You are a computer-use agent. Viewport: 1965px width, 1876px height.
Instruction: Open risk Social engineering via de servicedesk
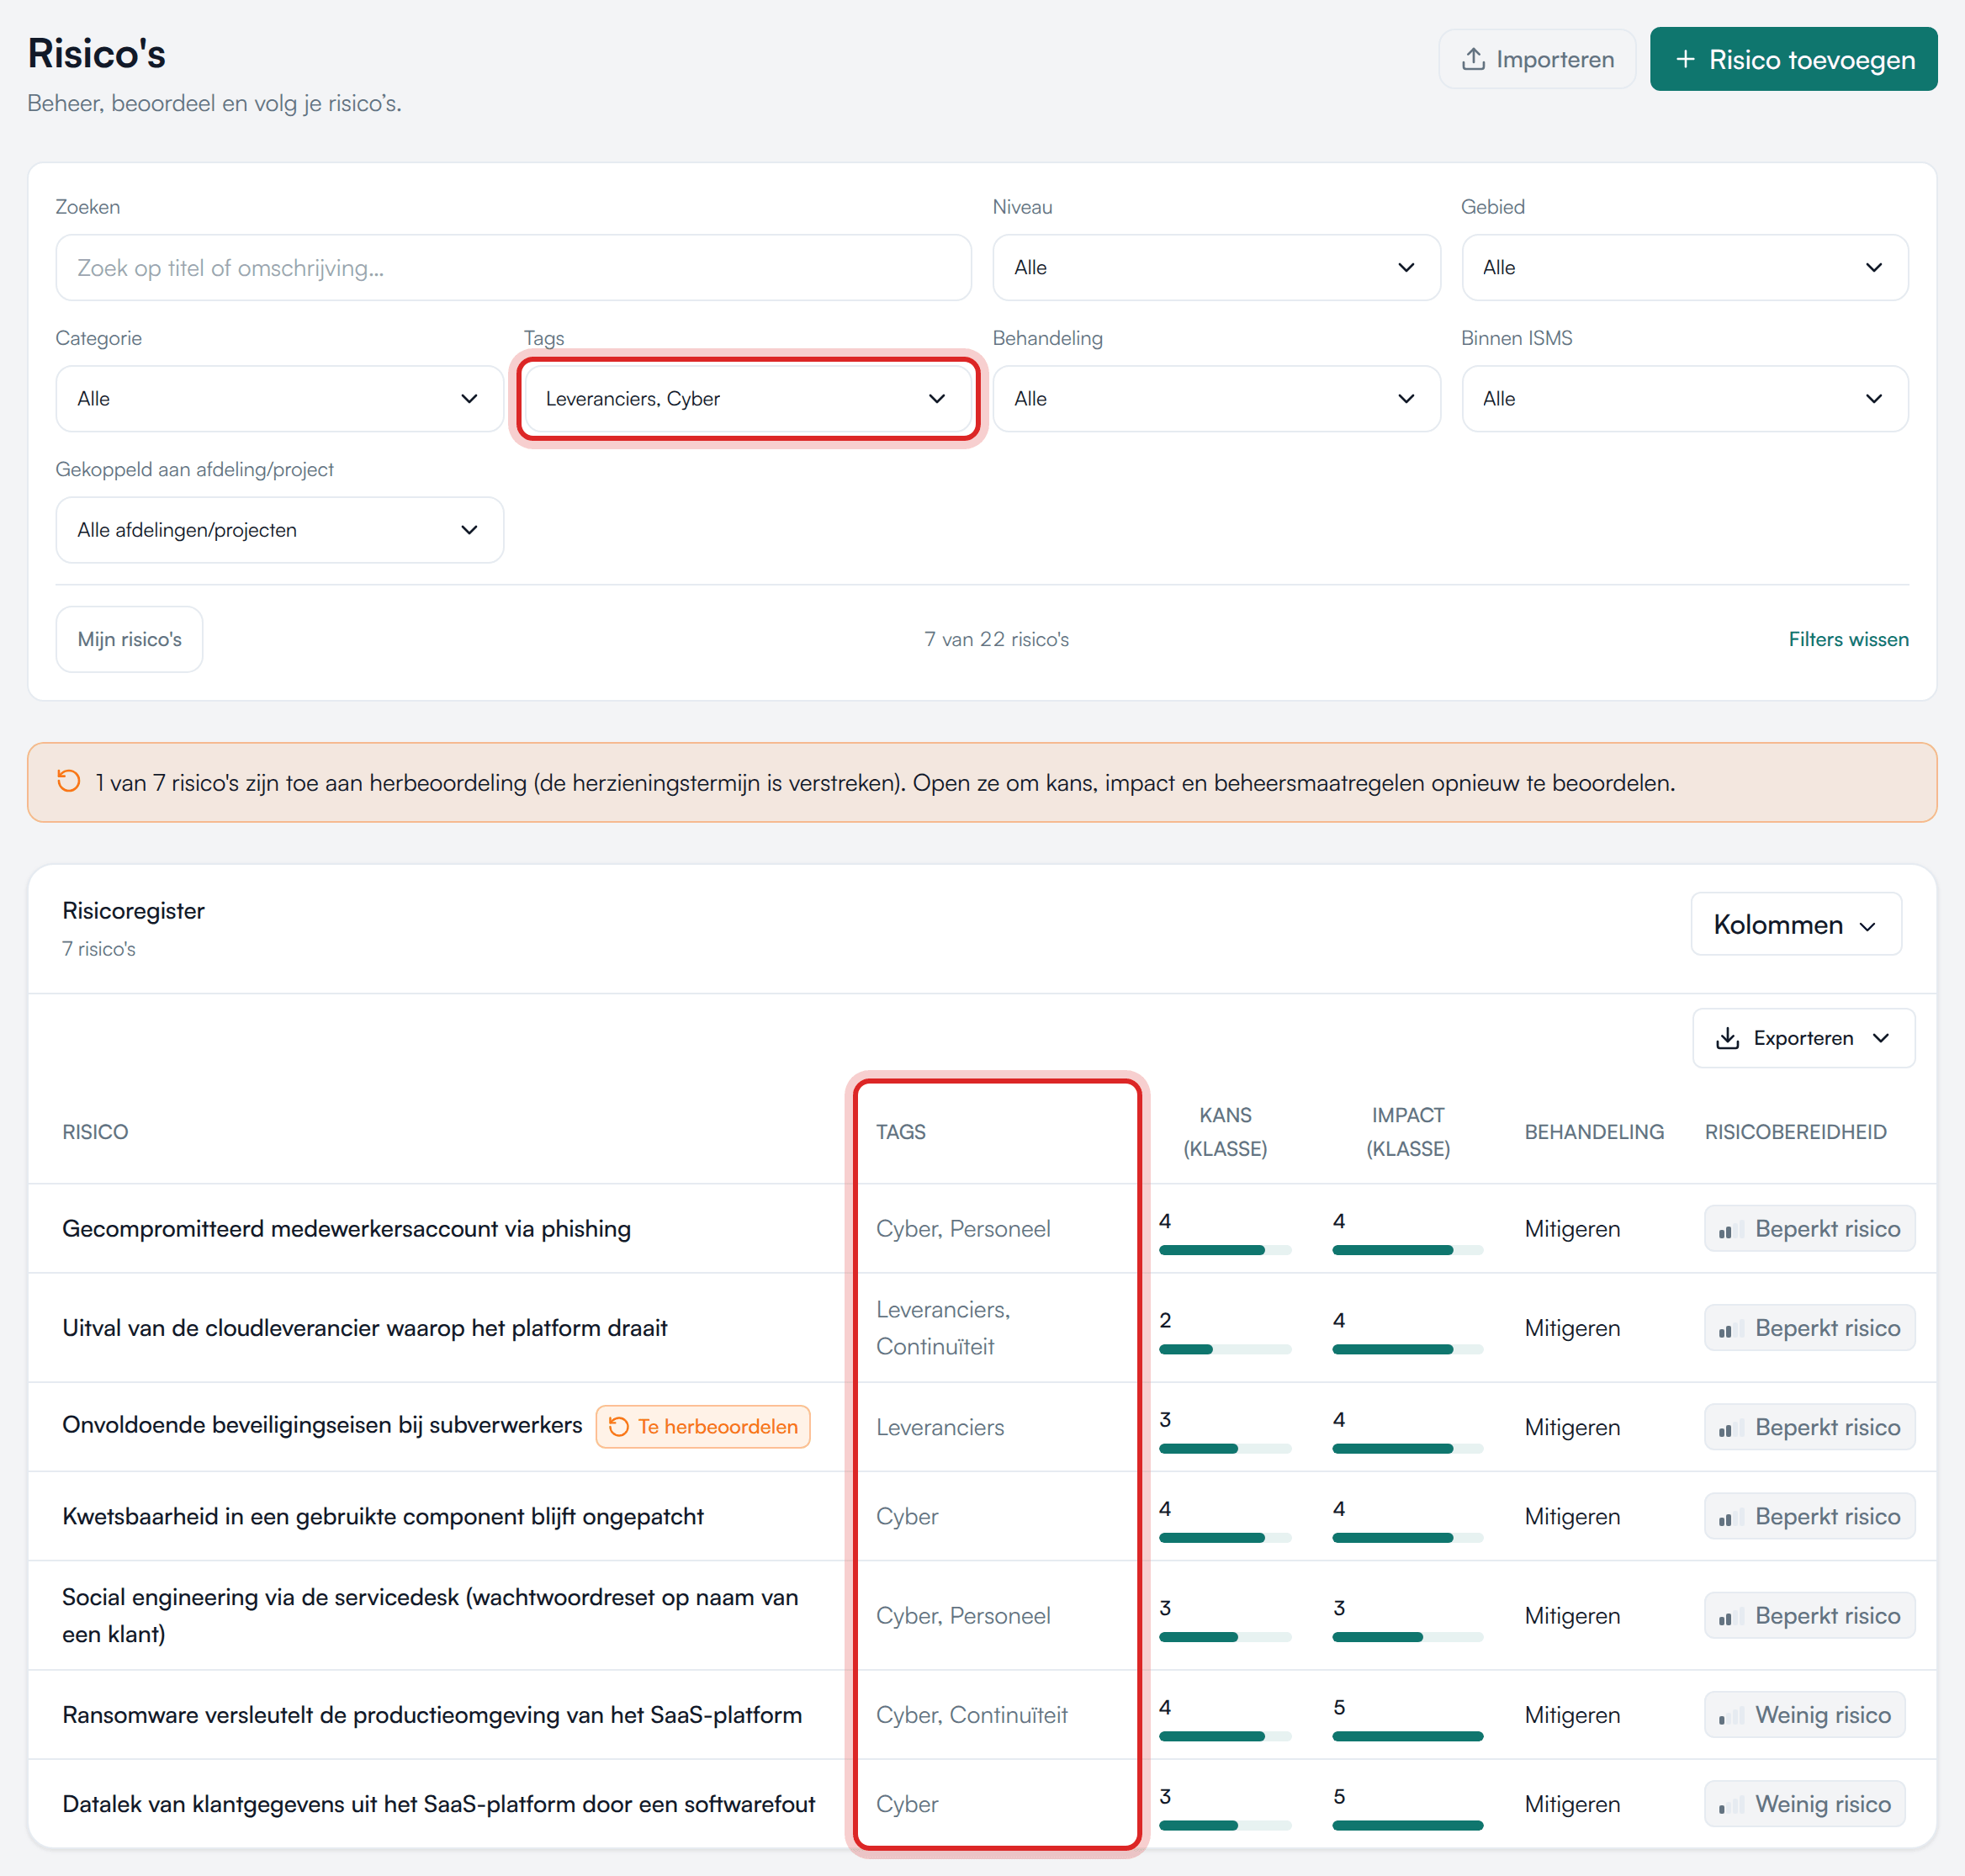(x=430, y=1614)
